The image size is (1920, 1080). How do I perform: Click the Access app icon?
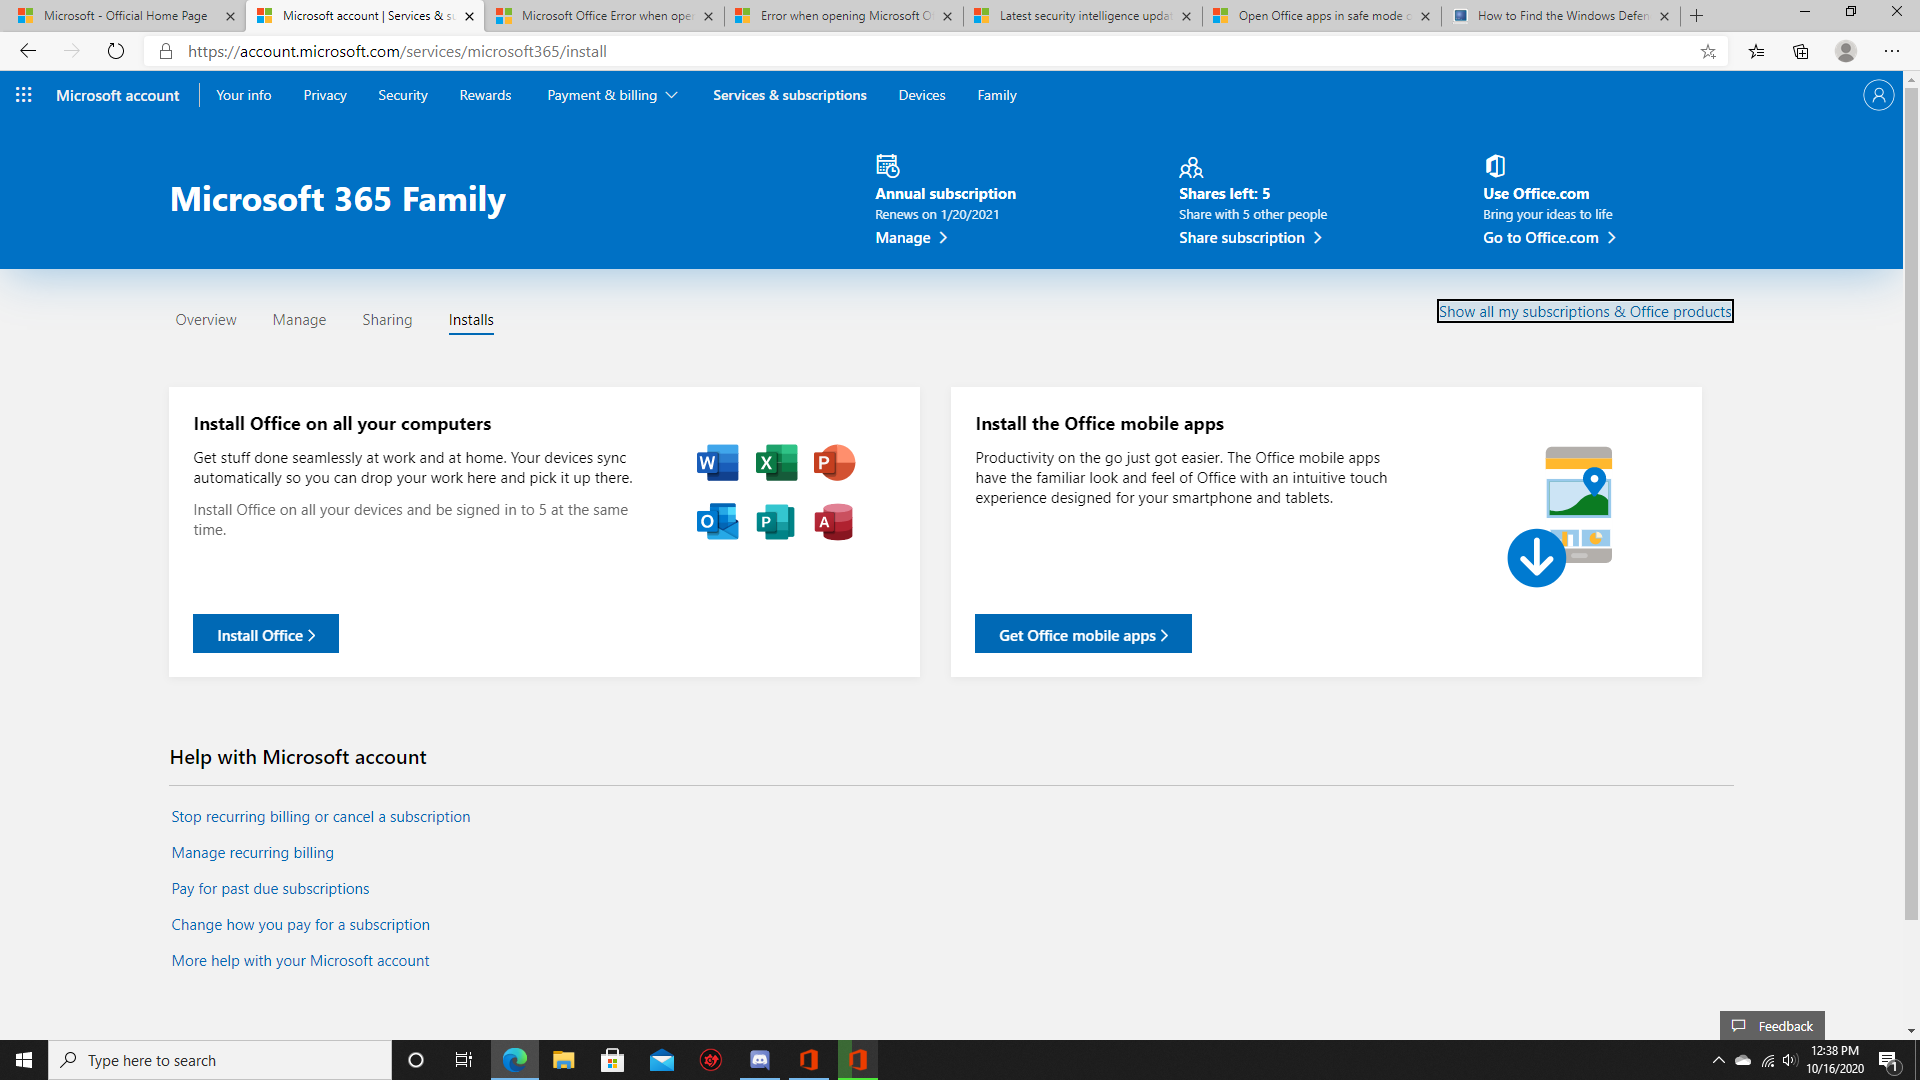click(834, 521)
